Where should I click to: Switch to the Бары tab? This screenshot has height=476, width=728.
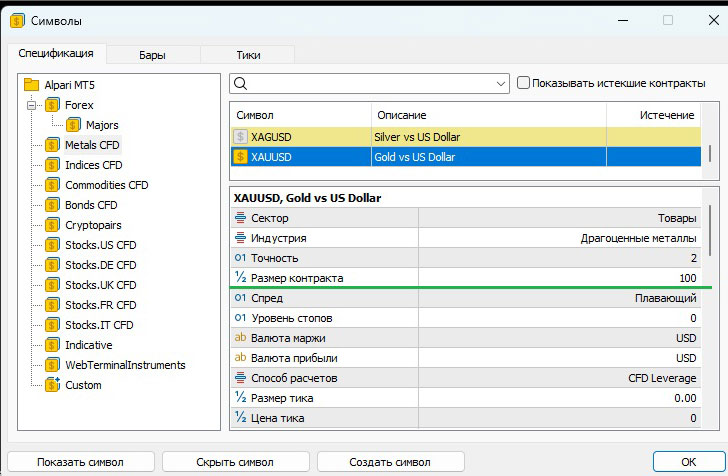tap(152, 54)
